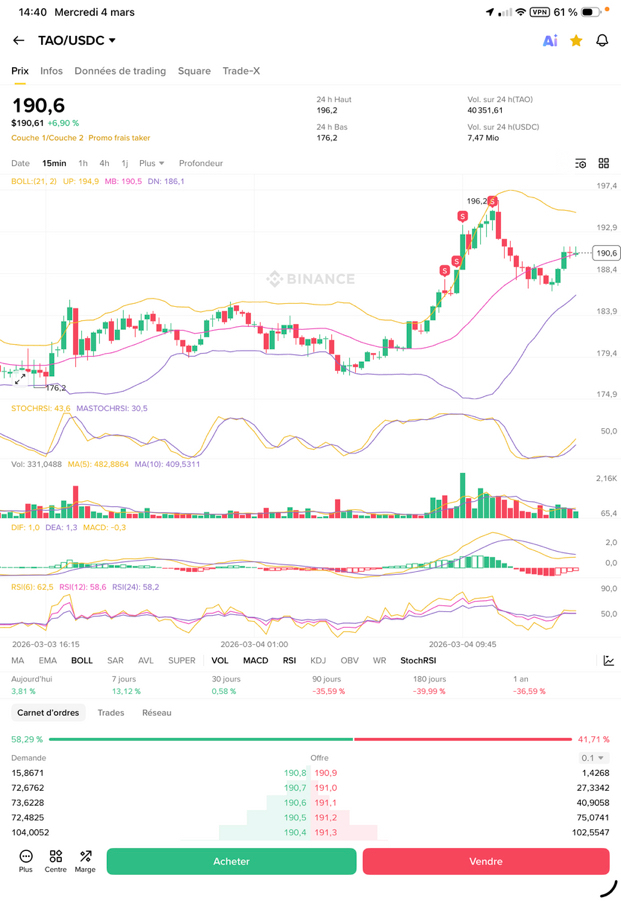
Task: Click the STOCHRSI: 43,6 legend
Action: pyautogui.click(x=41, y=409)
